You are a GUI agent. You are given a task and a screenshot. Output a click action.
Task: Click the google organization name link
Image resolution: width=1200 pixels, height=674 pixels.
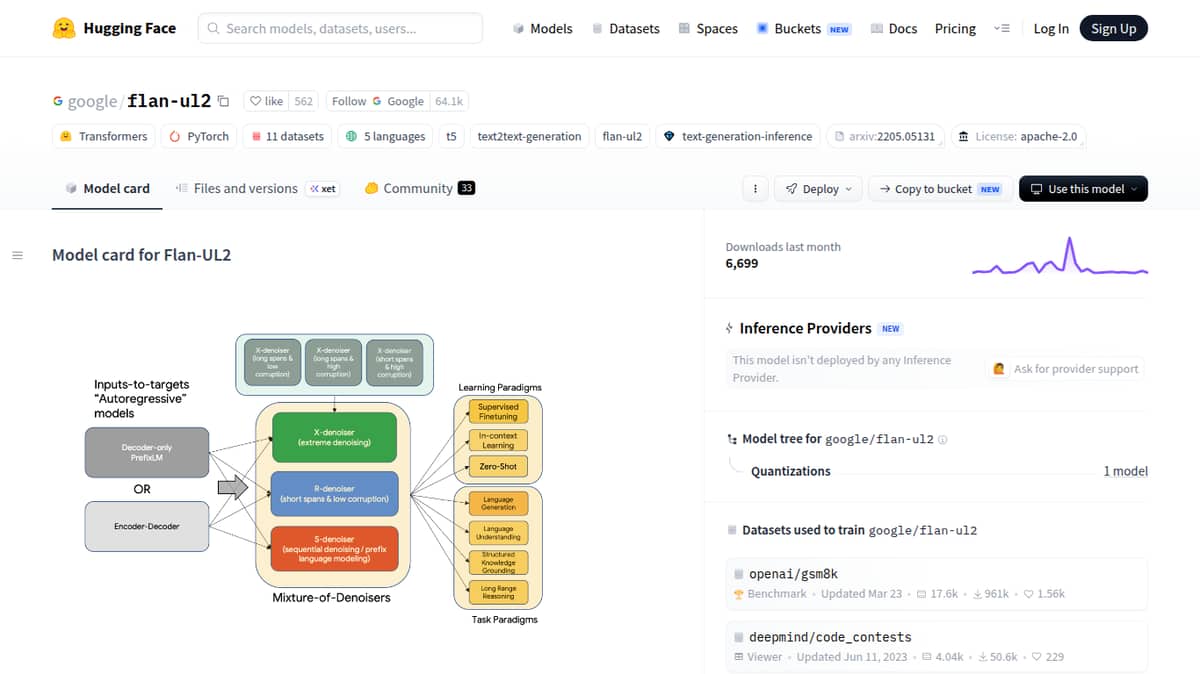(x=93, y=101)
